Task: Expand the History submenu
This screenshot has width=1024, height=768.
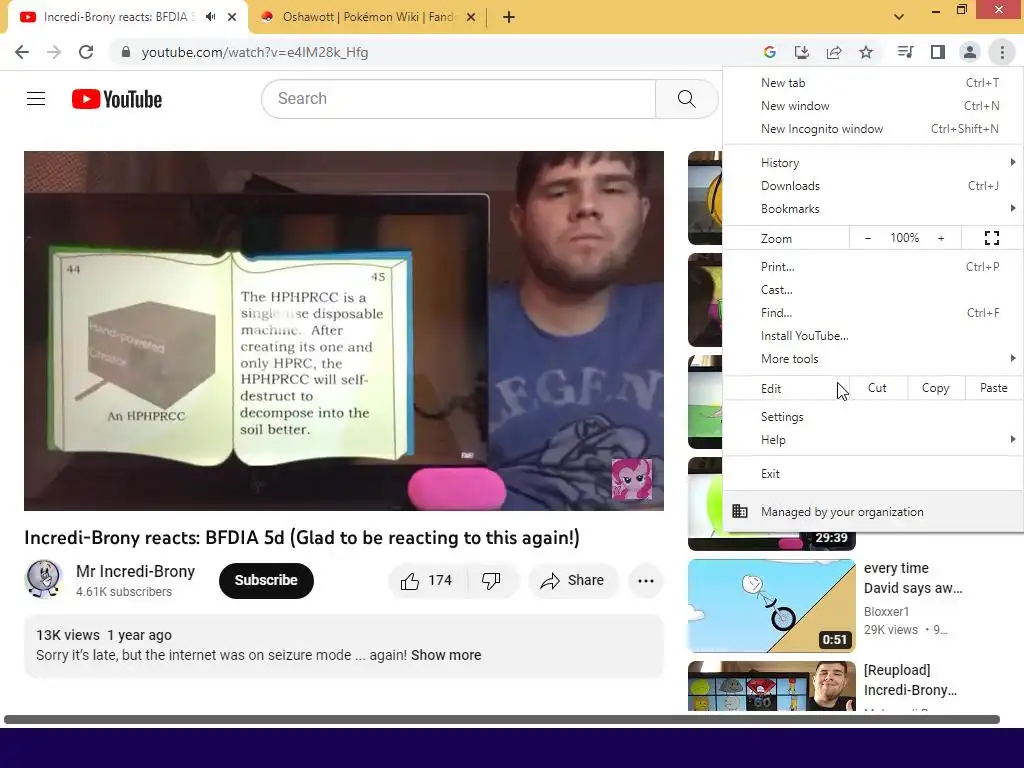Action: [874, 163]
